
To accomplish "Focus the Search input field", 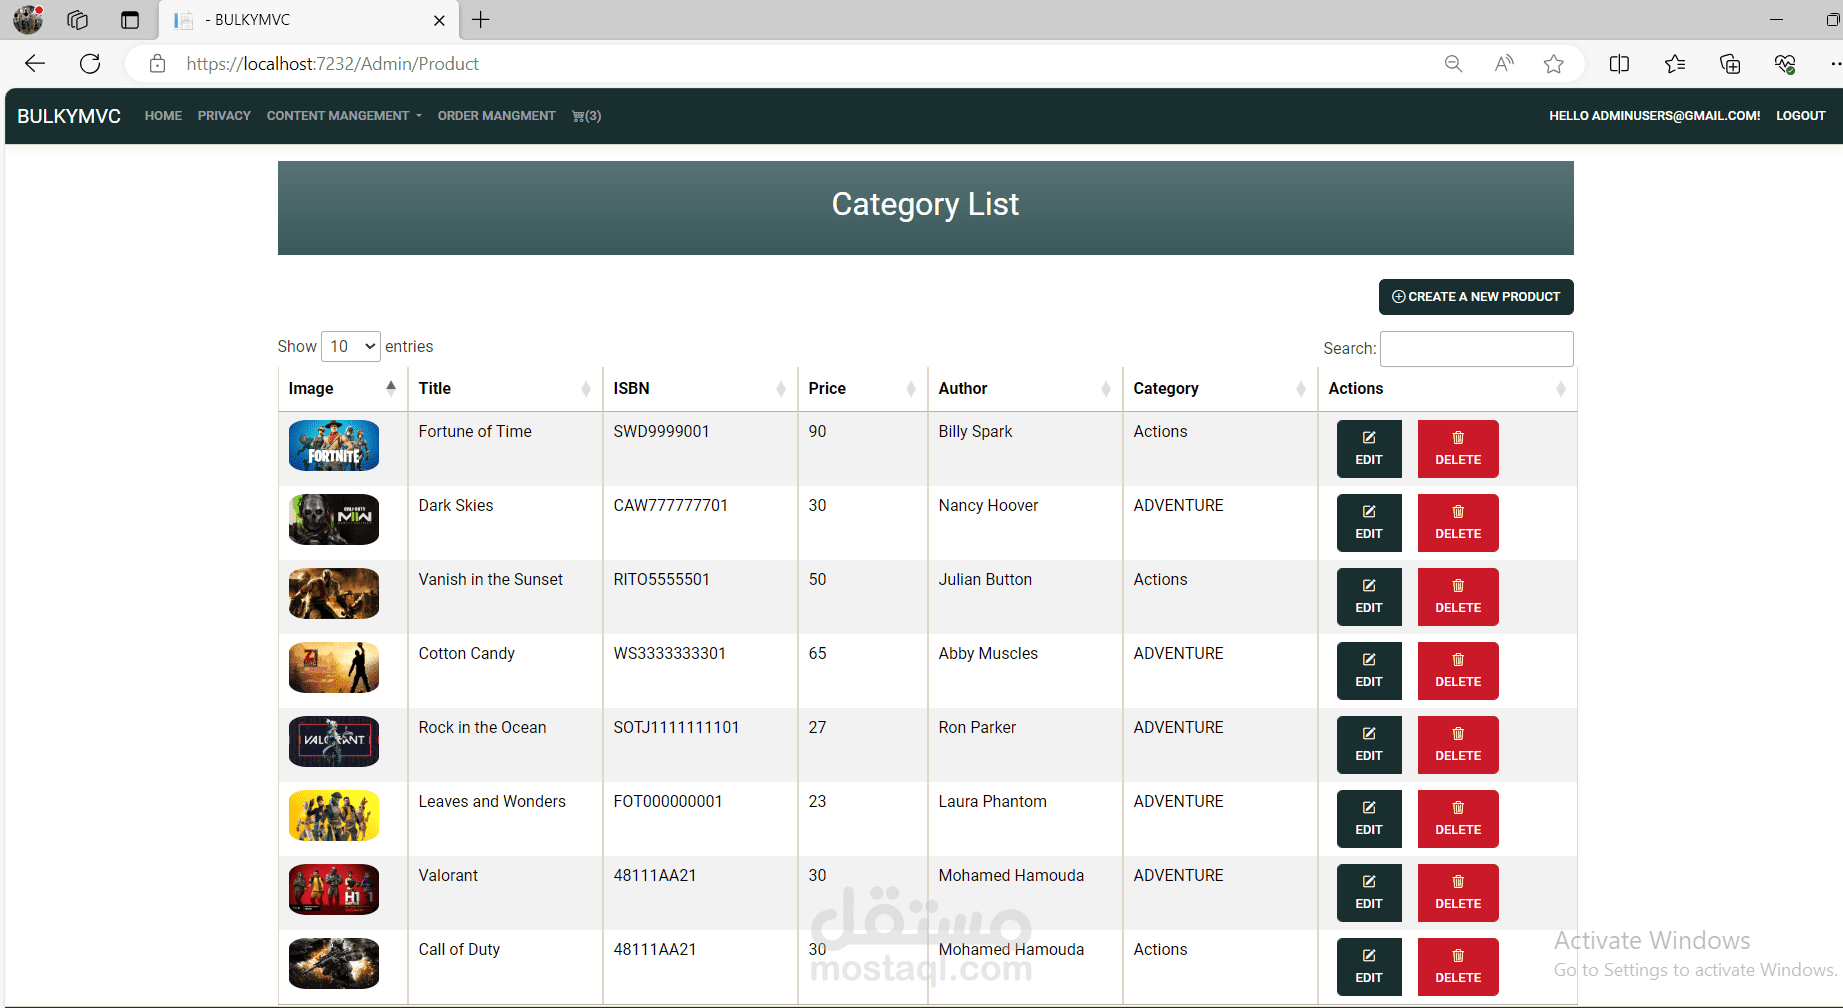I will coord(1476,349).
